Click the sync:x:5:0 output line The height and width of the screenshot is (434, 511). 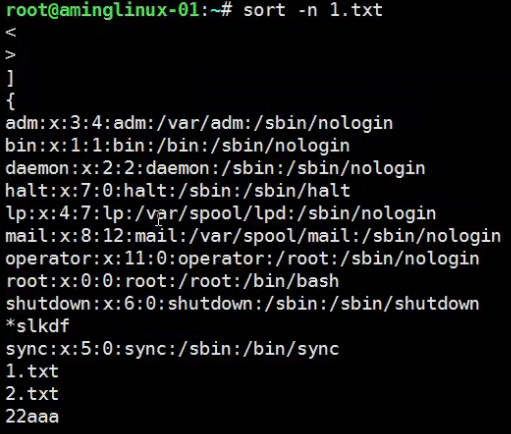(172, 349)
